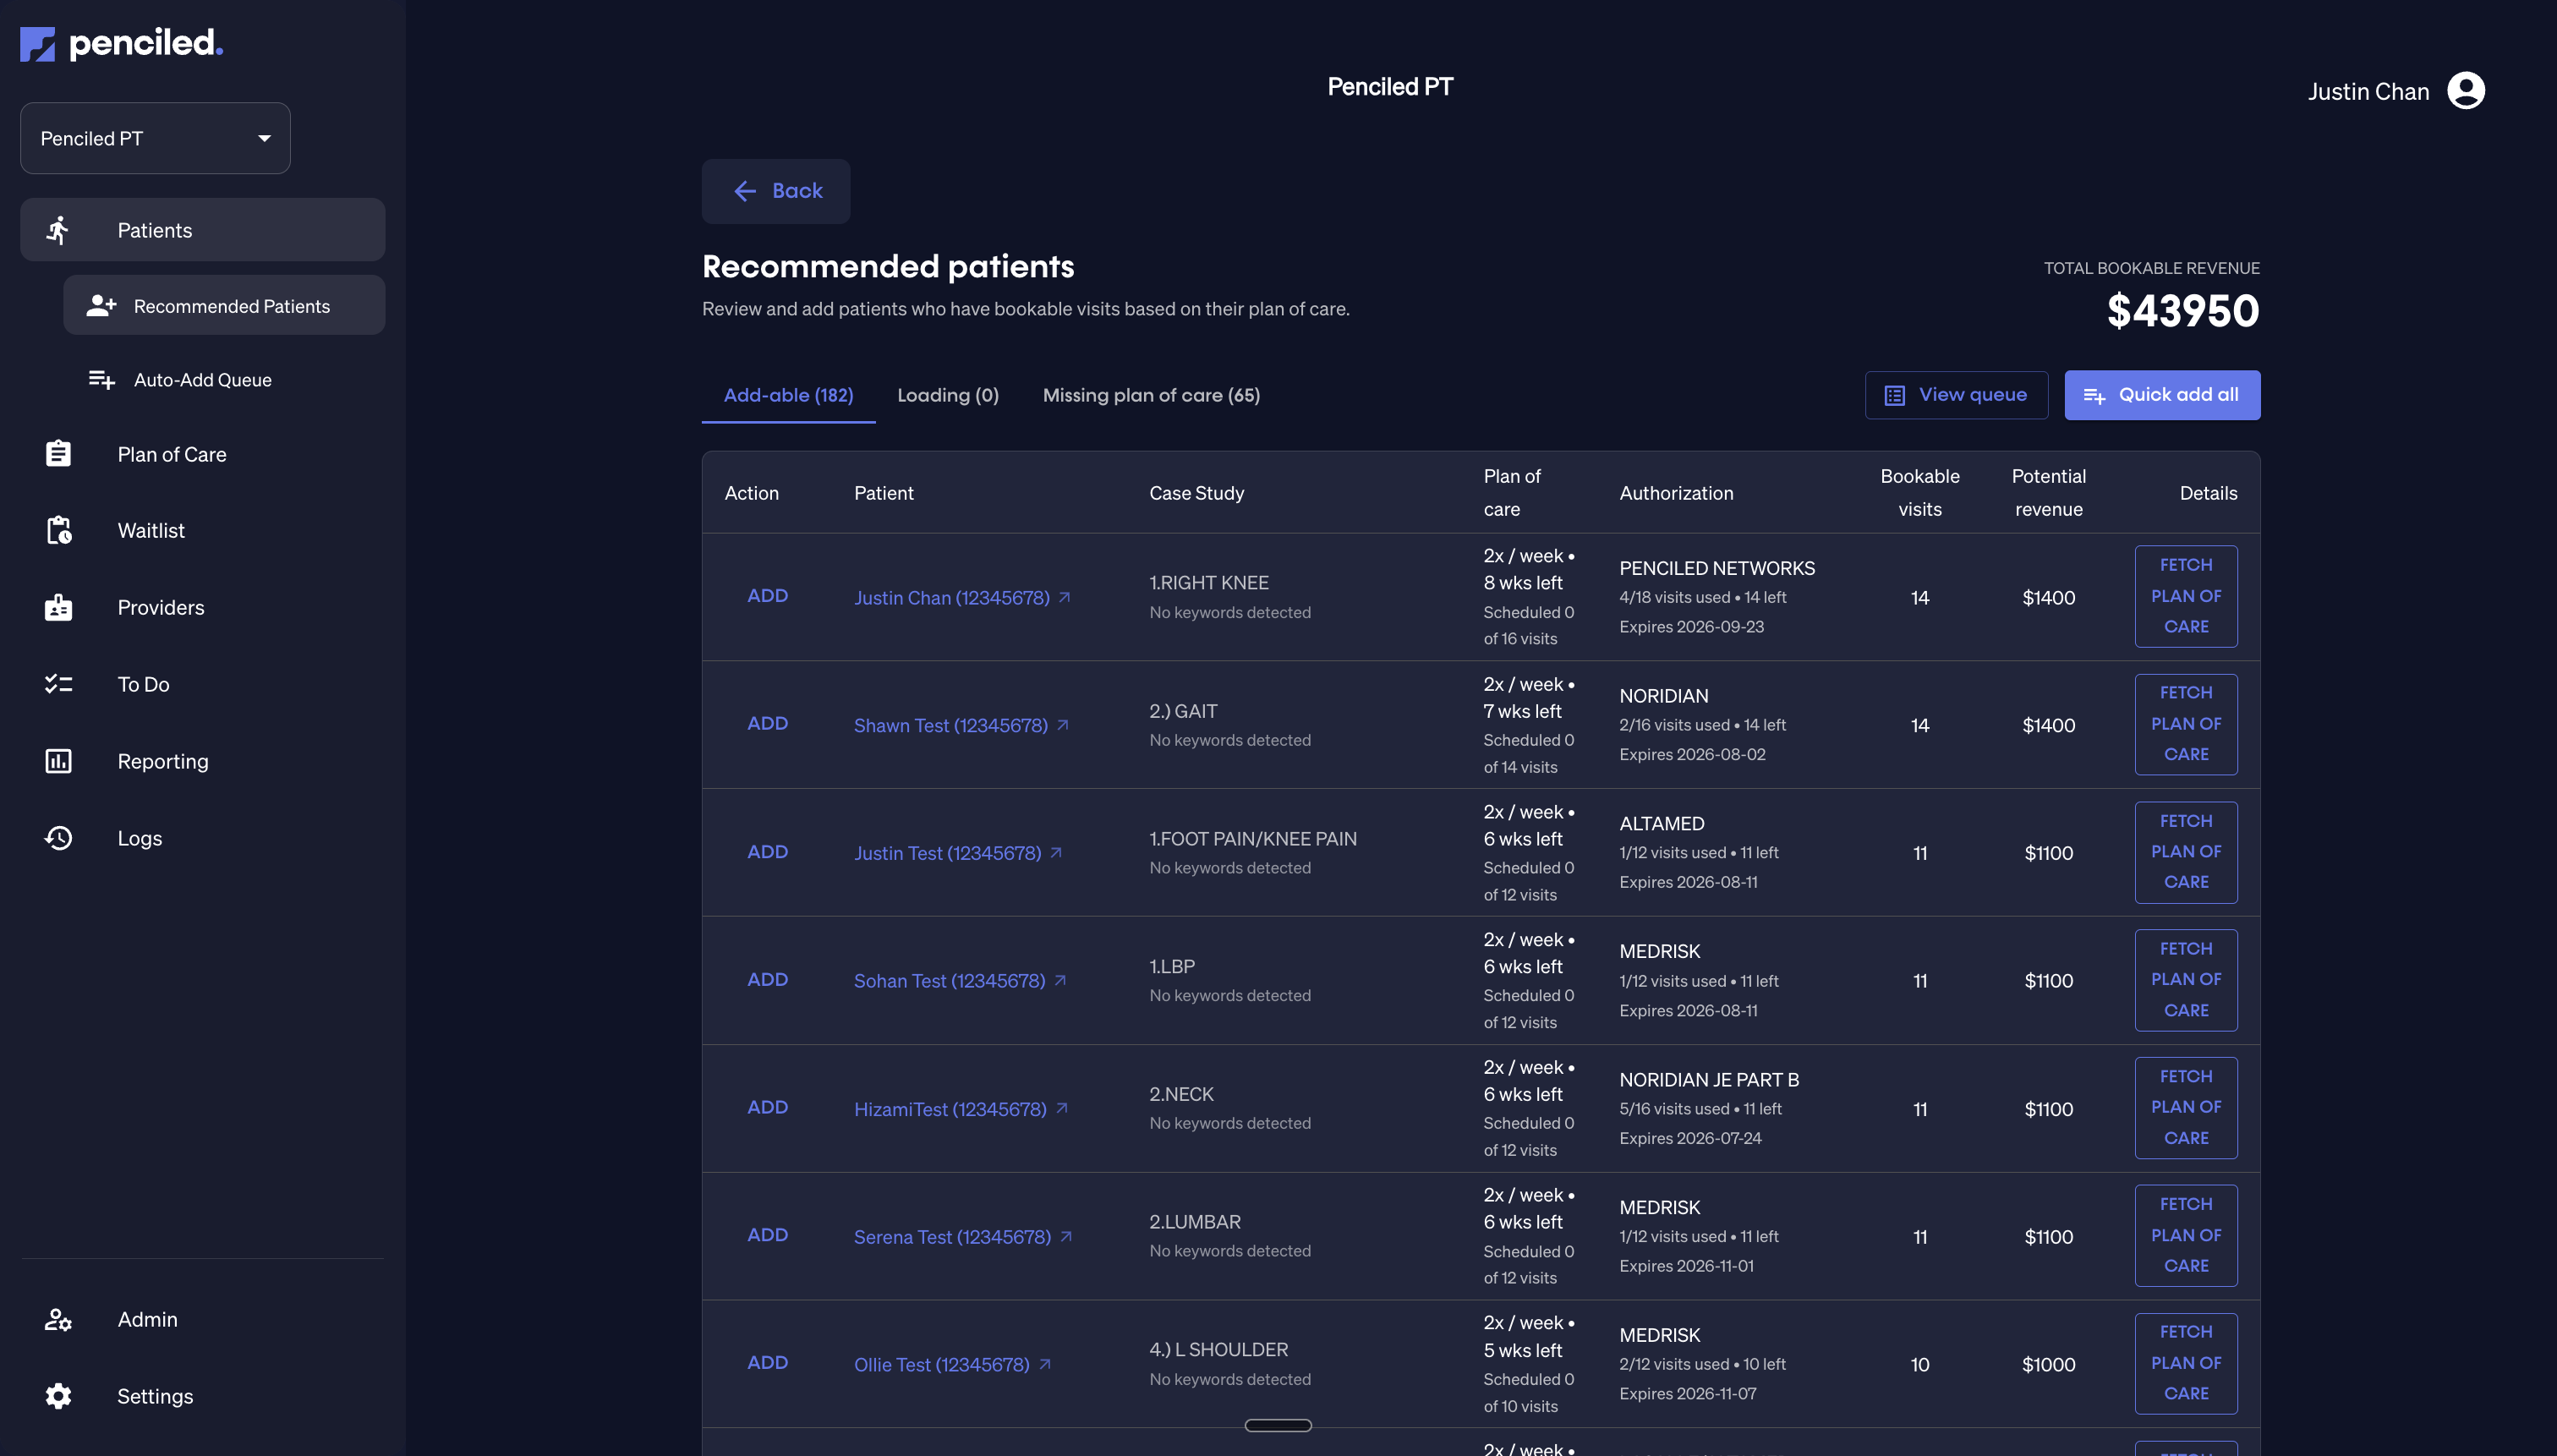Fetch plan of care for Serena Test
The image size is (2557, 1456).
click(x=2186, y=1236)
